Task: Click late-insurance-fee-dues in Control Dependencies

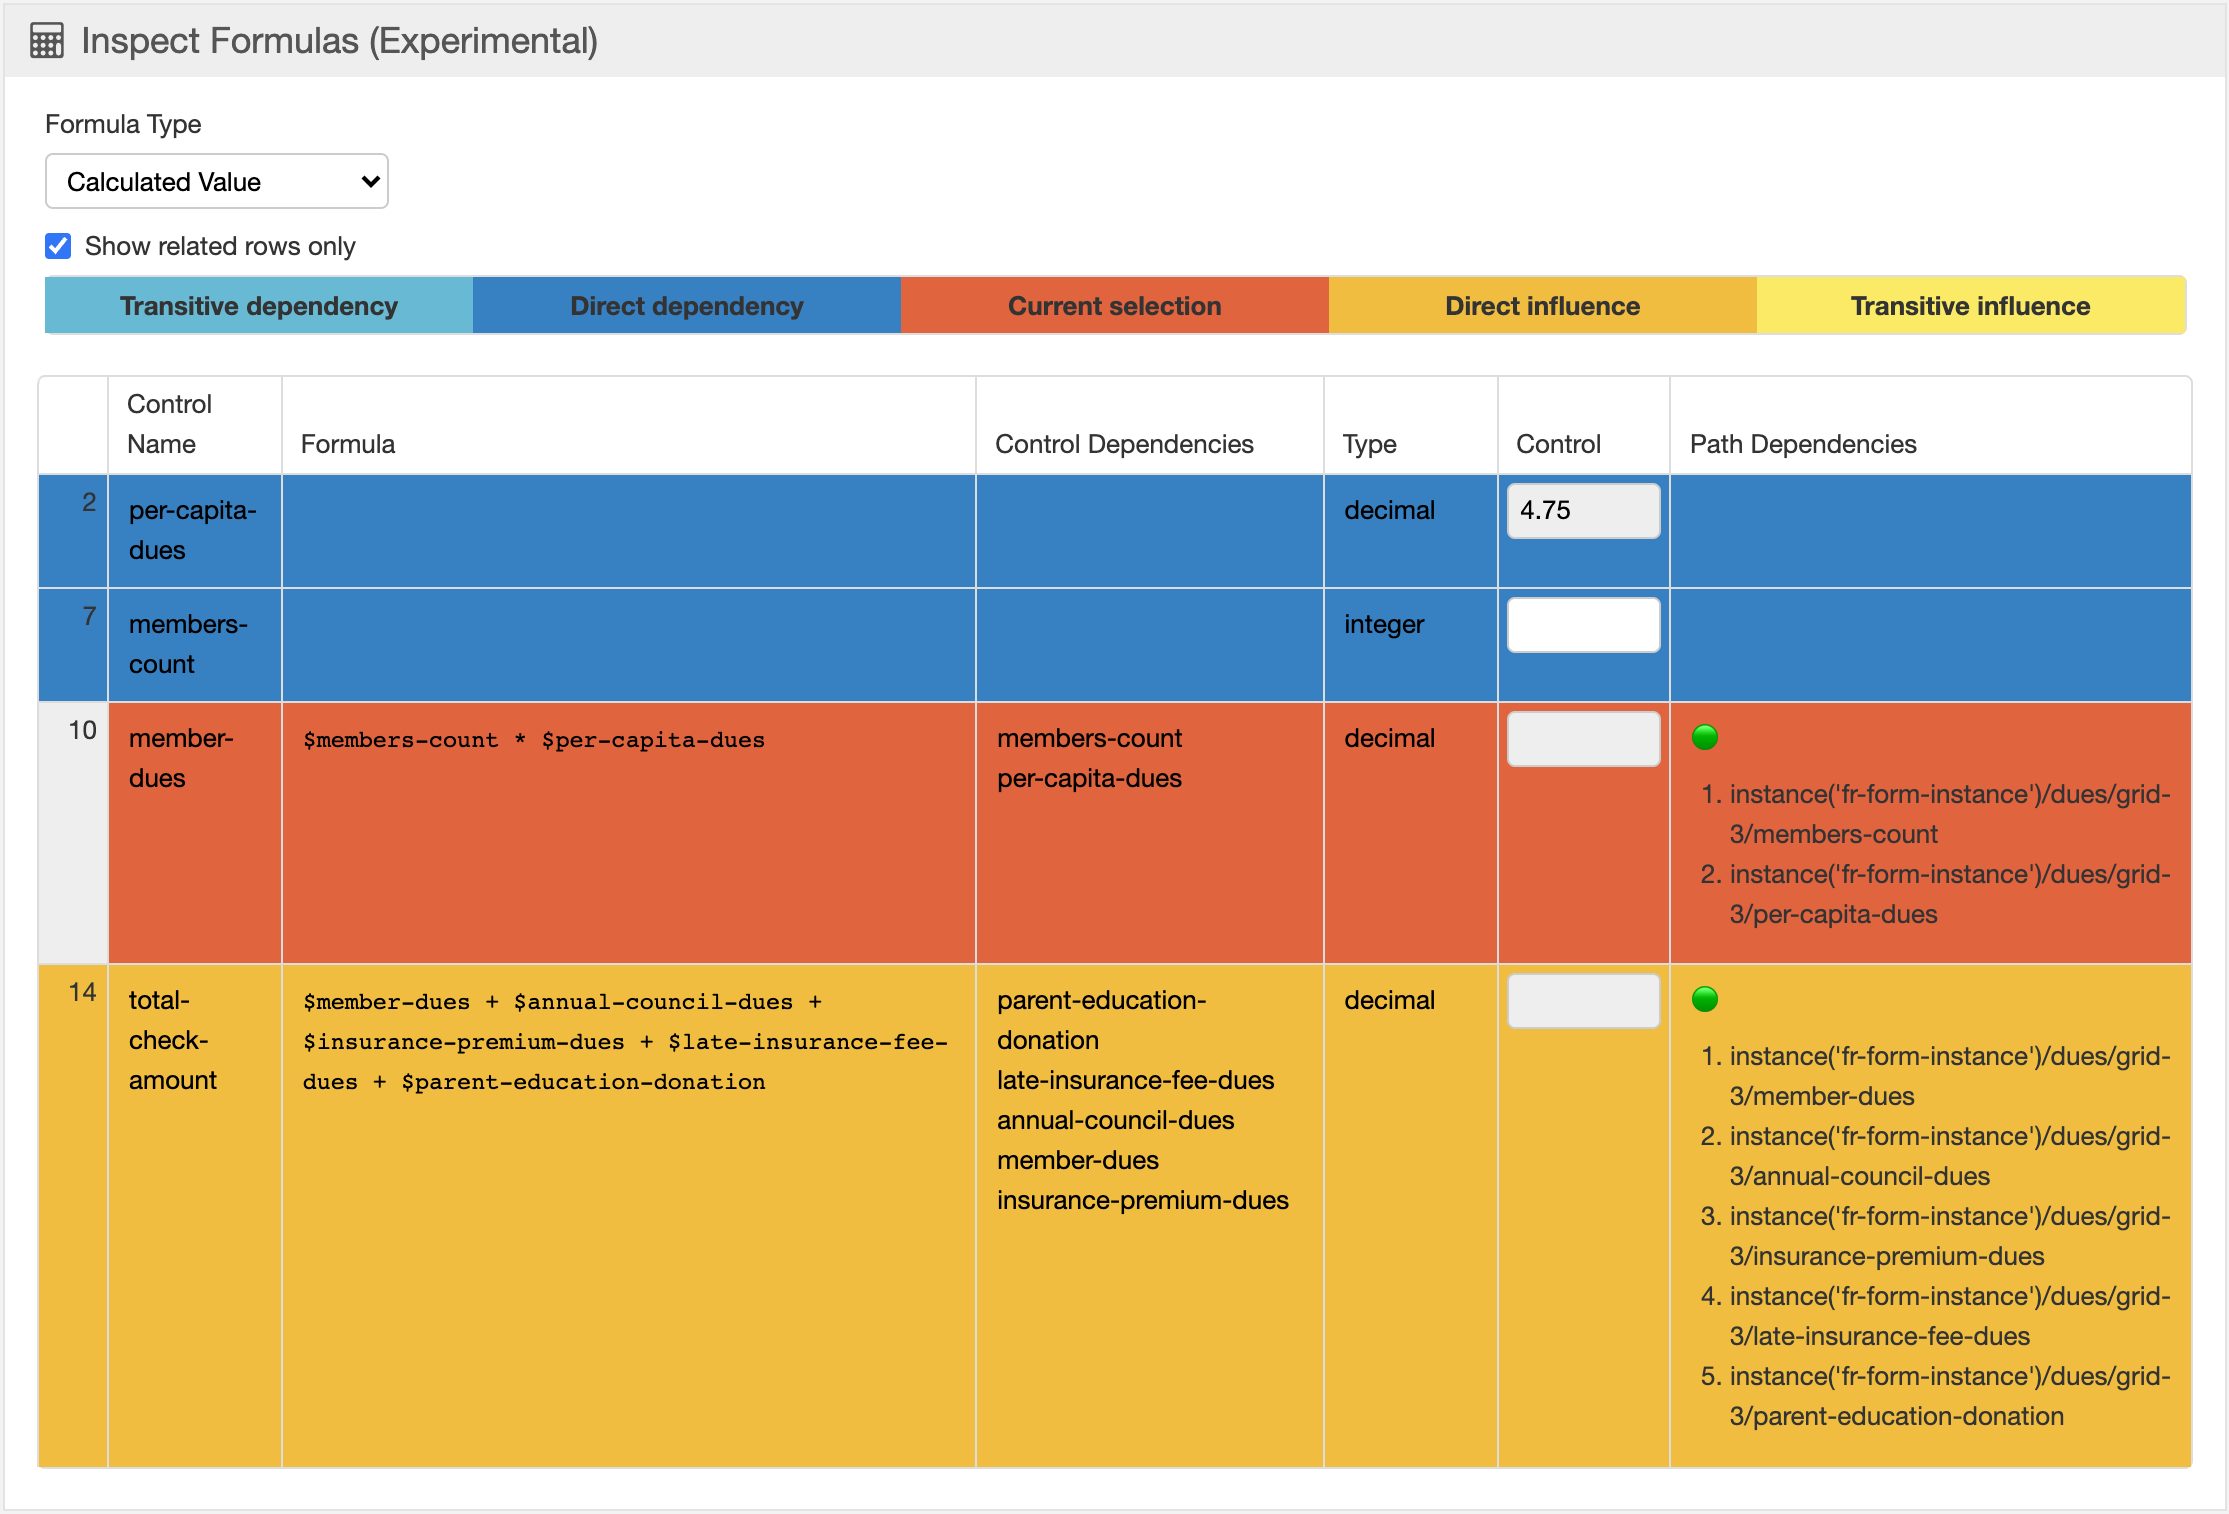Action: pyautogui.click(x=1136, y=1081)
